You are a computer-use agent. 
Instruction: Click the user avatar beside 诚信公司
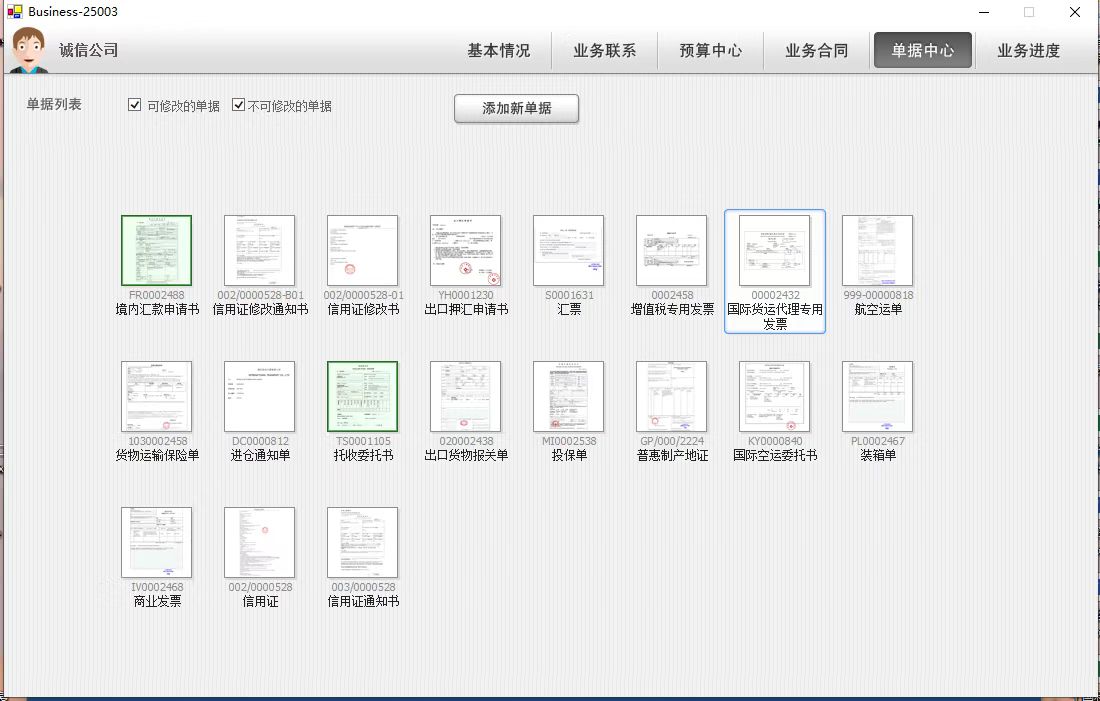pos(30,50)
